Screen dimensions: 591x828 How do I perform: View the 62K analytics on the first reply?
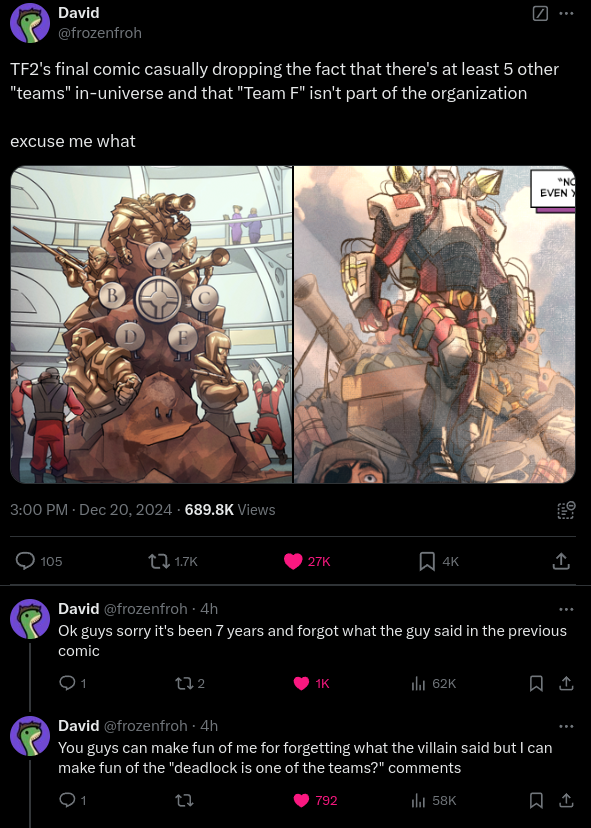433,683
